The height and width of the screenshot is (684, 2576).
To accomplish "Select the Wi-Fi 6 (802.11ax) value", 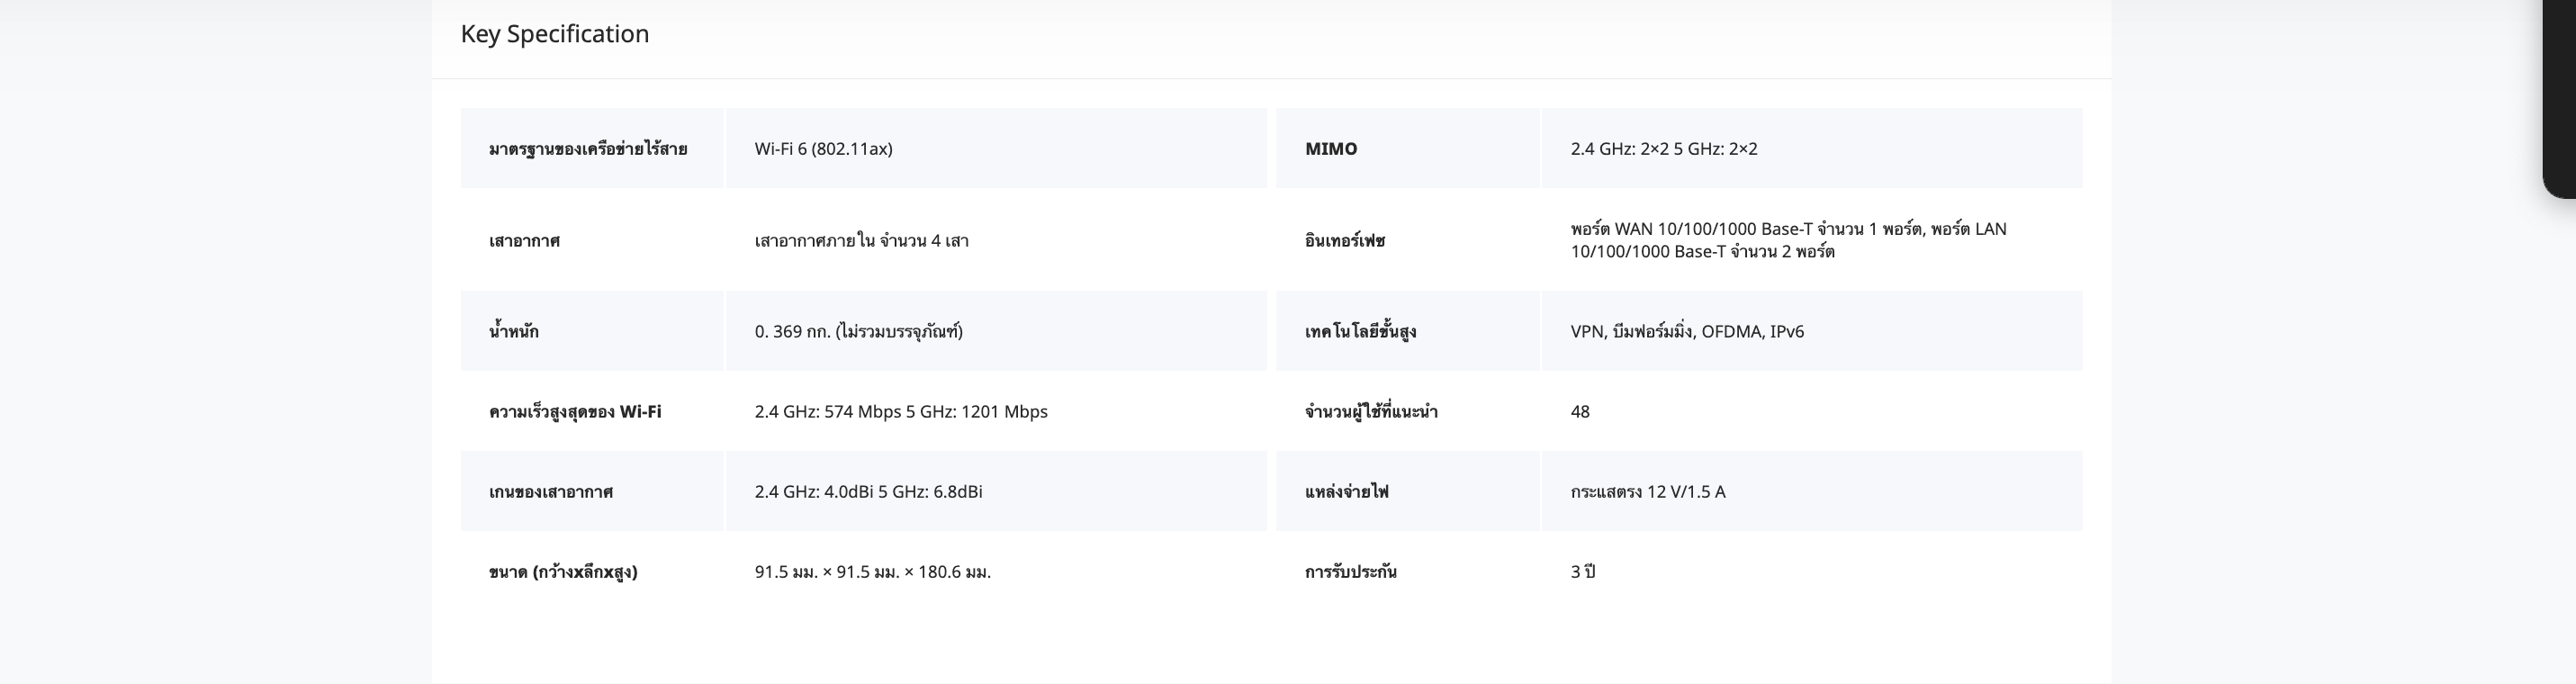I will point(823,149).
